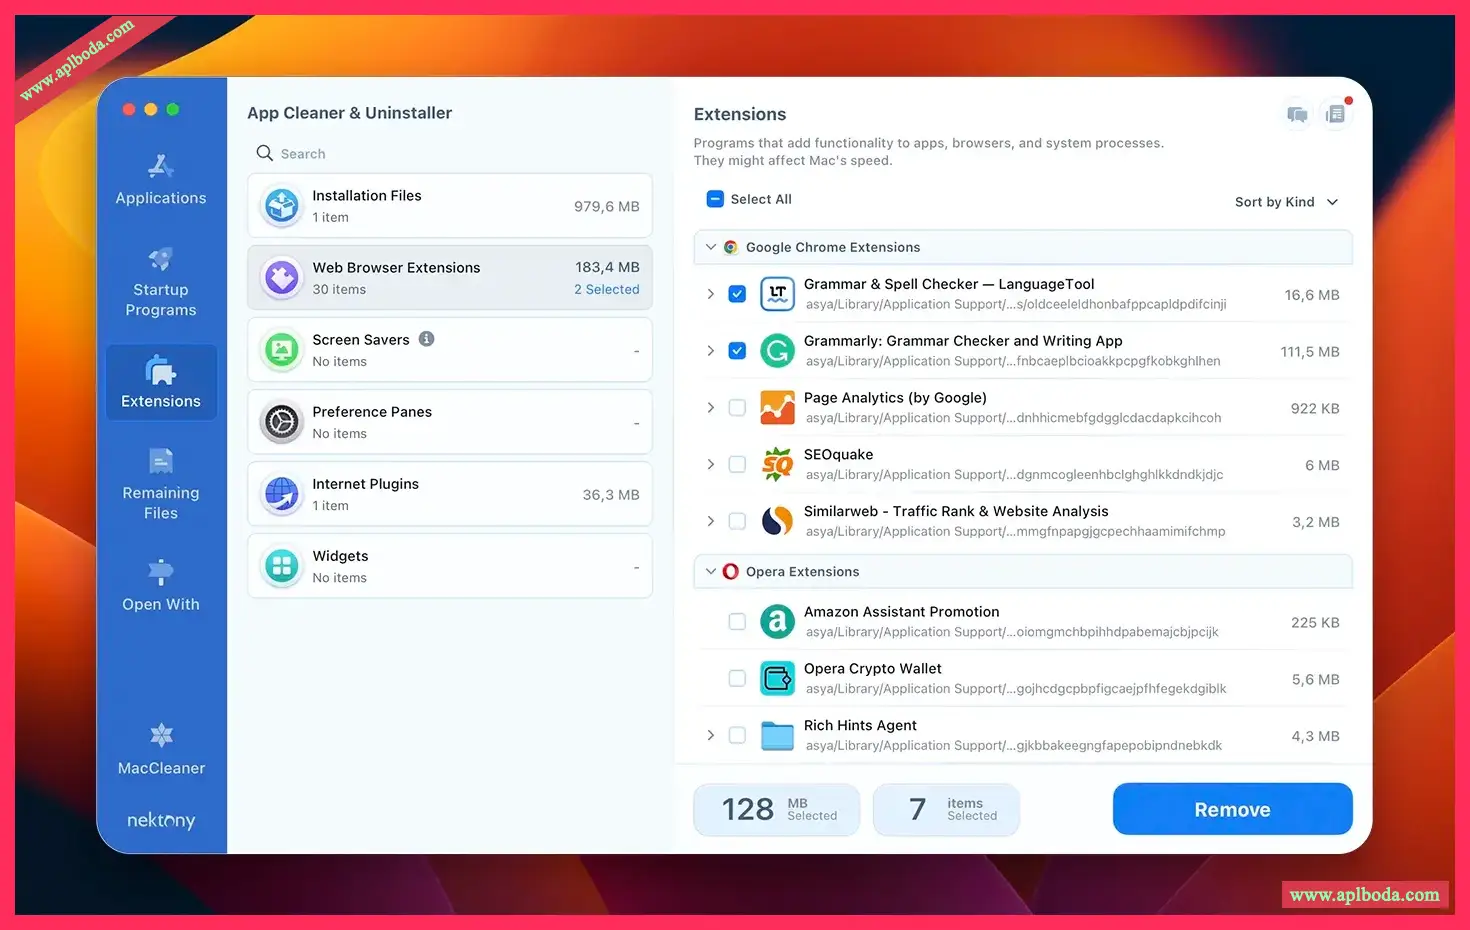Open the news list icon with red dot
Viewport: 1470px width, 930px height.
[x=1335, y=115]
